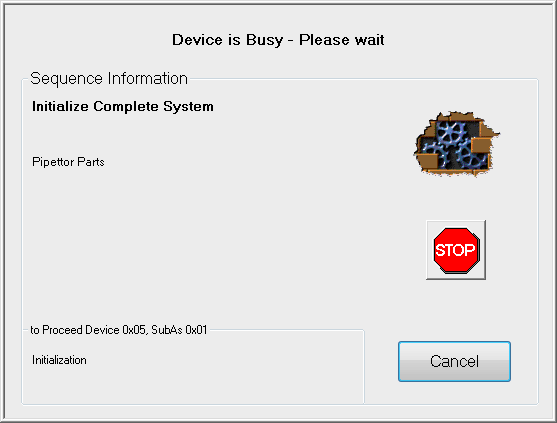
Task: Click the red STOP sign button
Action: click(456, 250)
